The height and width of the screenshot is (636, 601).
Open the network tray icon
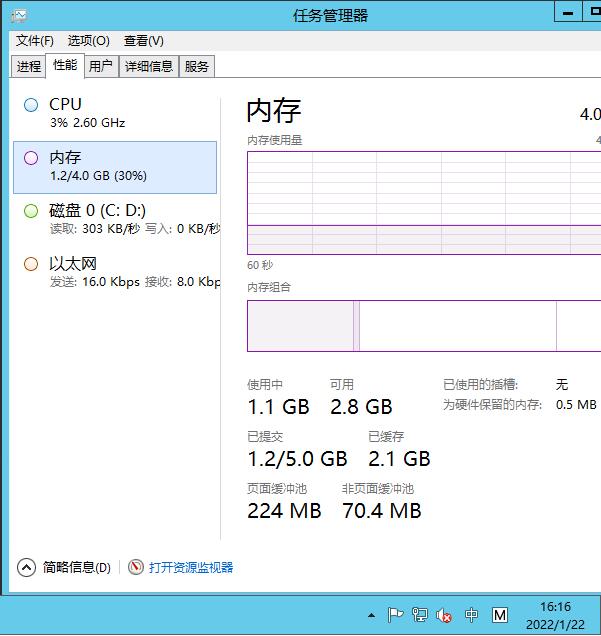[x=420, y=615]
